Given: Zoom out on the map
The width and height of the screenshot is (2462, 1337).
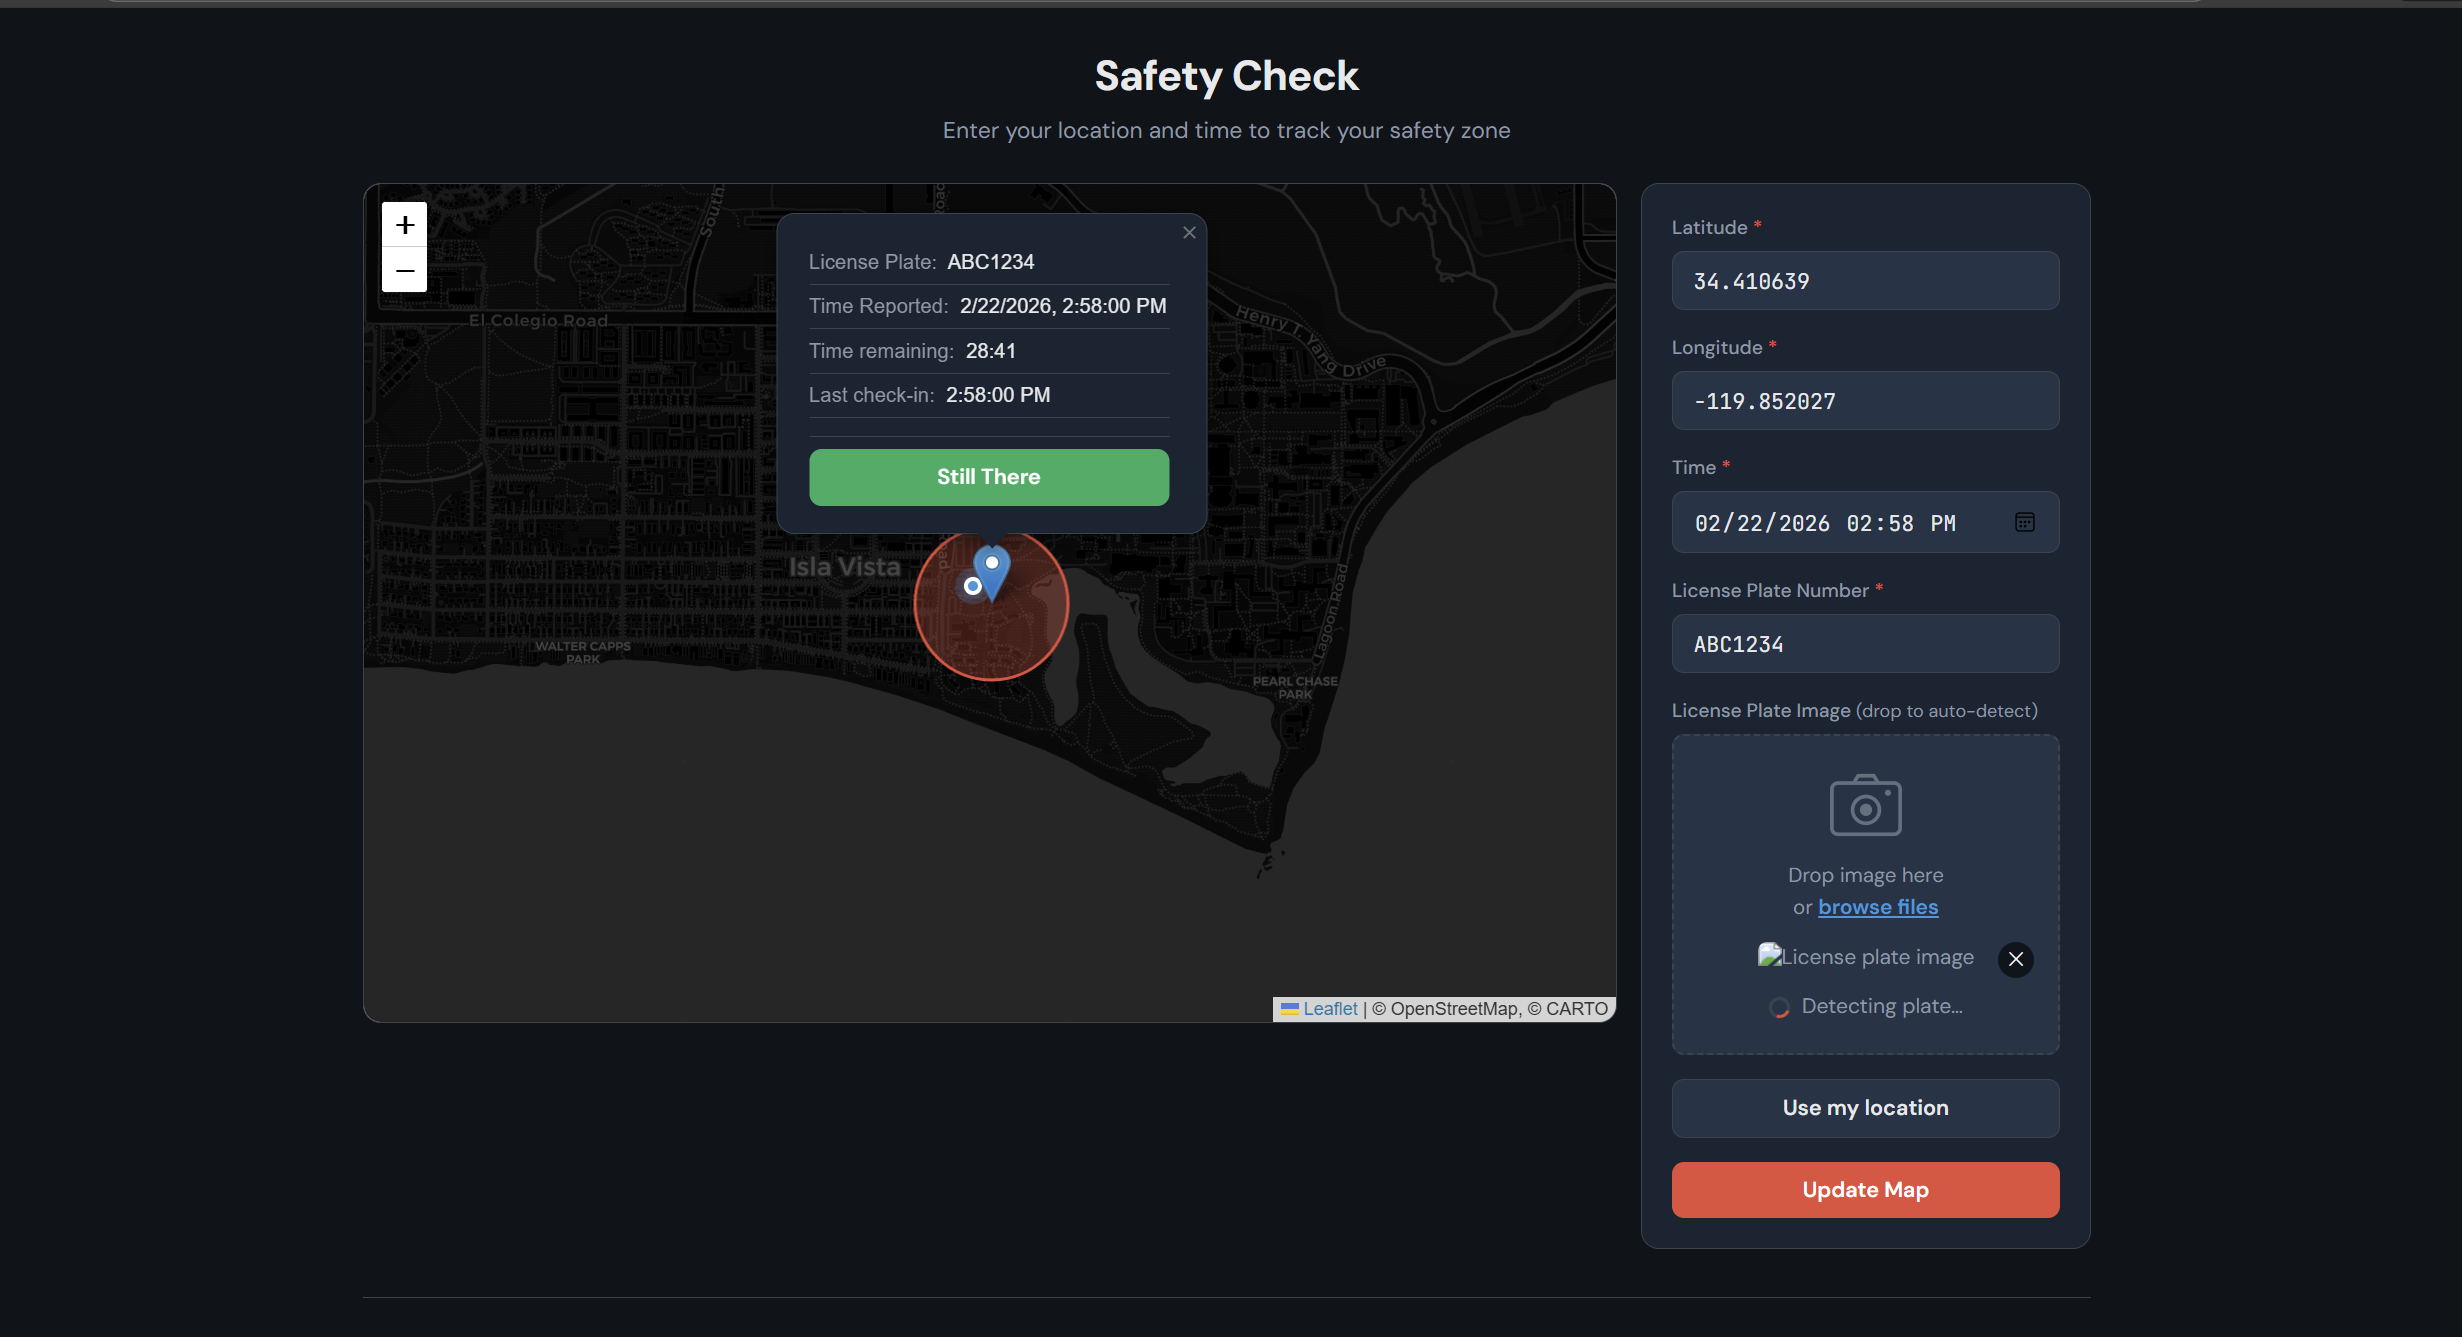Looking at the screenshot, I should point(404,270).
